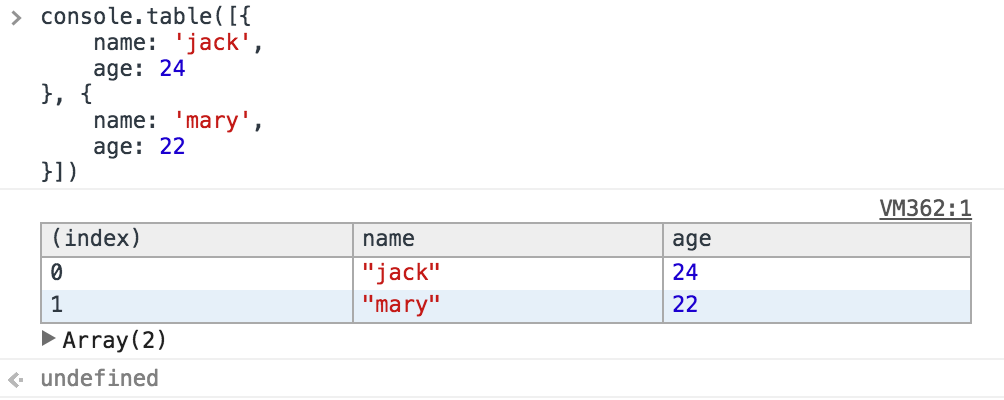Click the closing }]) code line

pos(59,173)
